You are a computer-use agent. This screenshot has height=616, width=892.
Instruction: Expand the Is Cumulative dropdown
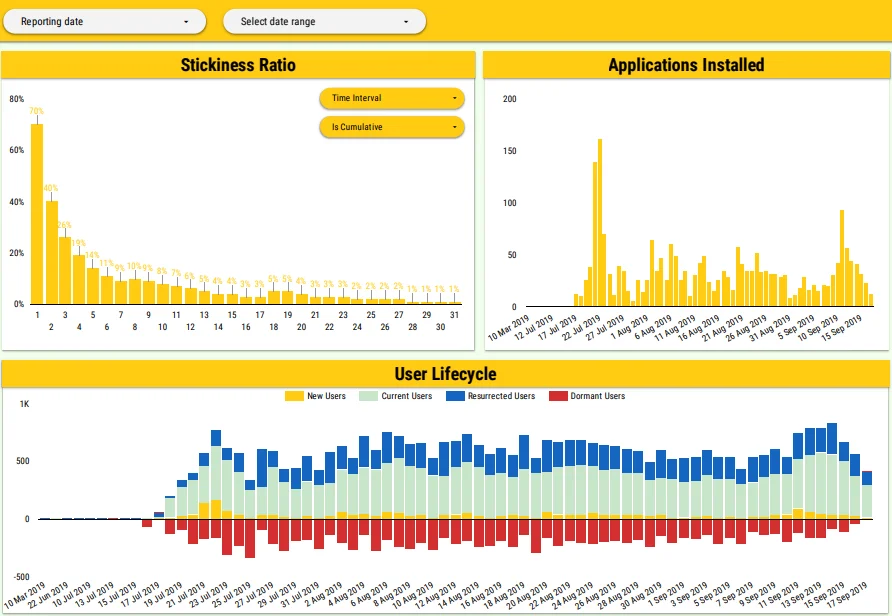pos(392,127)
